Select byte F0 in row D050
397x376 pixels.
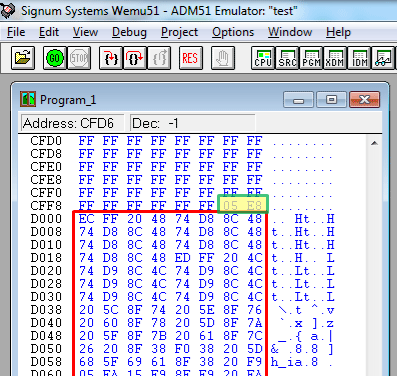point(182,349)
